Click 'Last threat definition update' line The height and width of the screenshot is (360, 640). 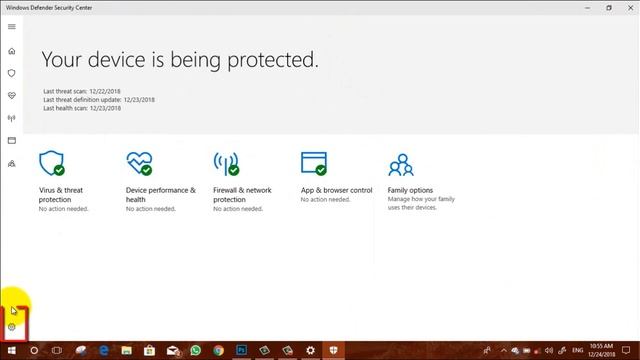99,100
